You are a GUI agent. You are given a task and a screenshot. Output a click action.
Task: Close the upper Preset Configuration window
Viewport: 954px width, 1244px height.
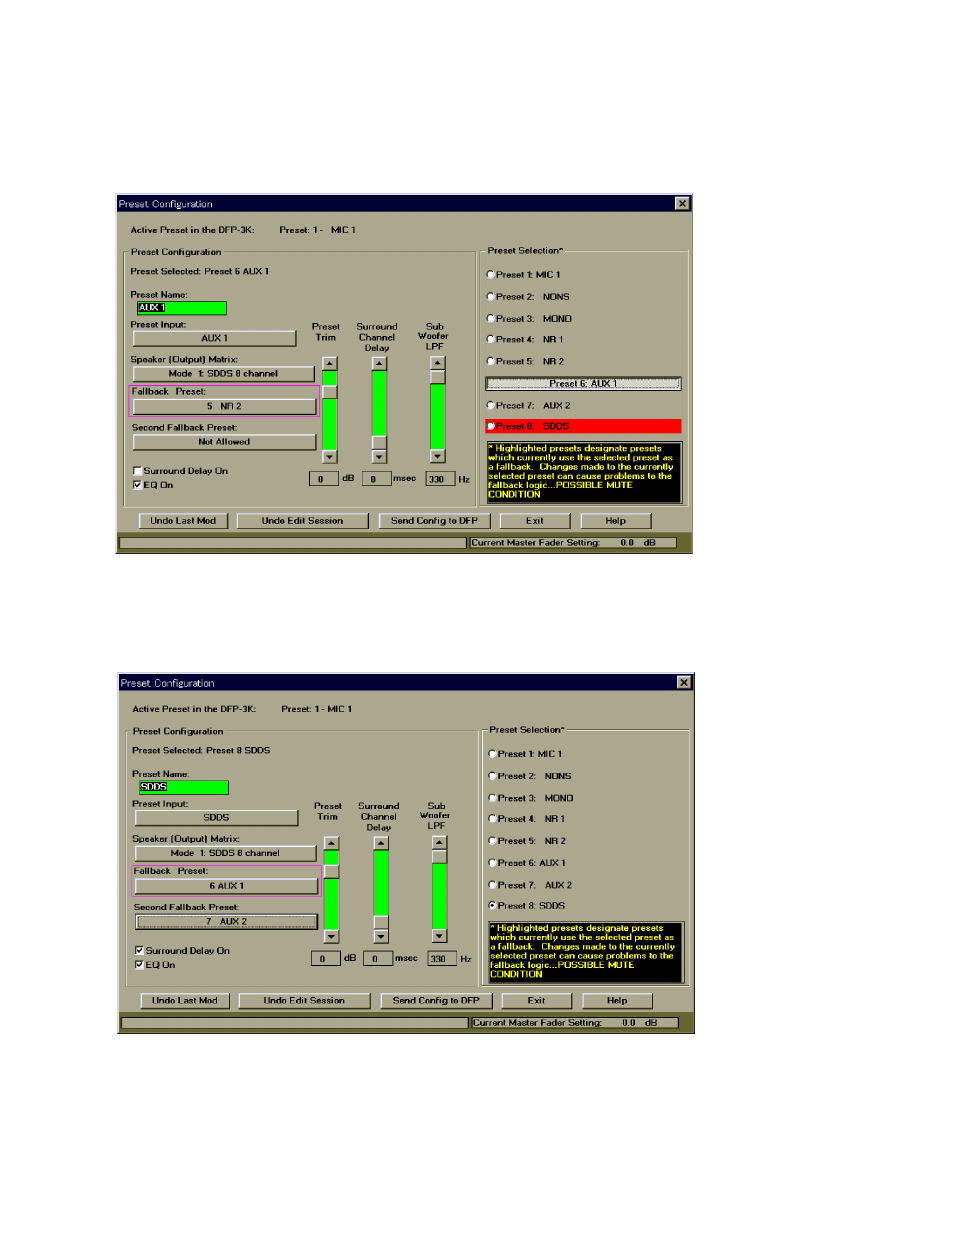pyautogui.click(x=682, y=204)
